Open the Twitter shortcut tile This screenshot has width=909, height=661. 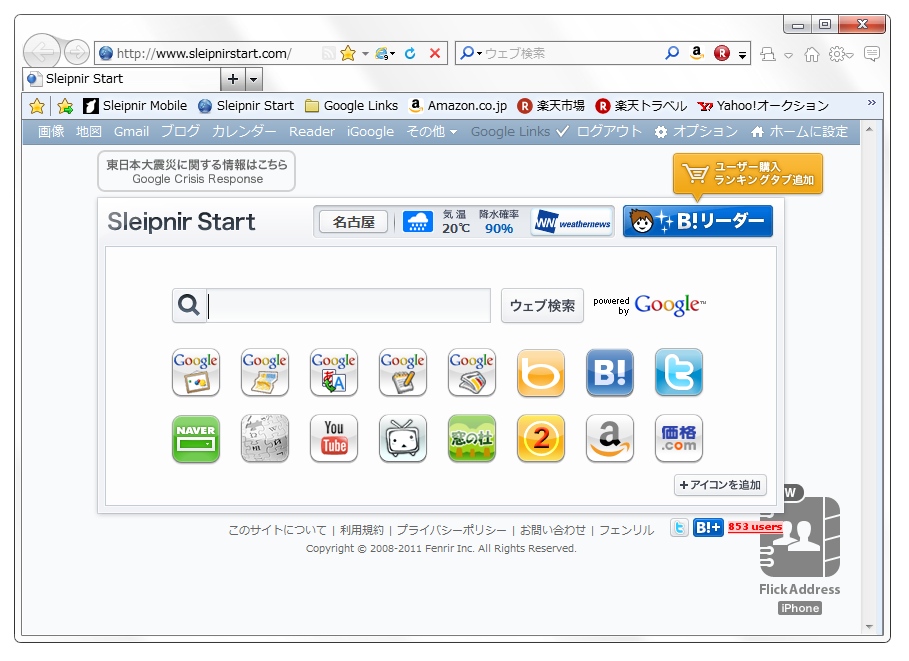click(x=679, y=372)
